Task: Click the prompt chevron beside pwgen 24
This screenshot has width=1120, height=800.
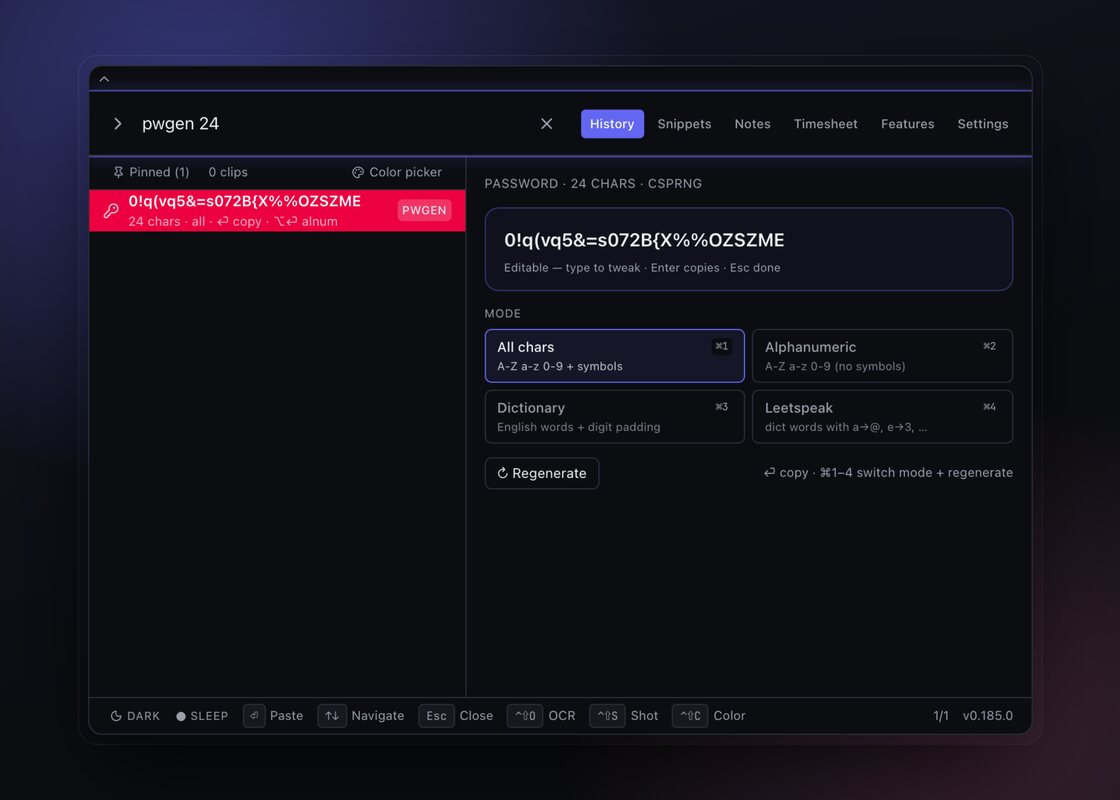Action: pos(118,124)
